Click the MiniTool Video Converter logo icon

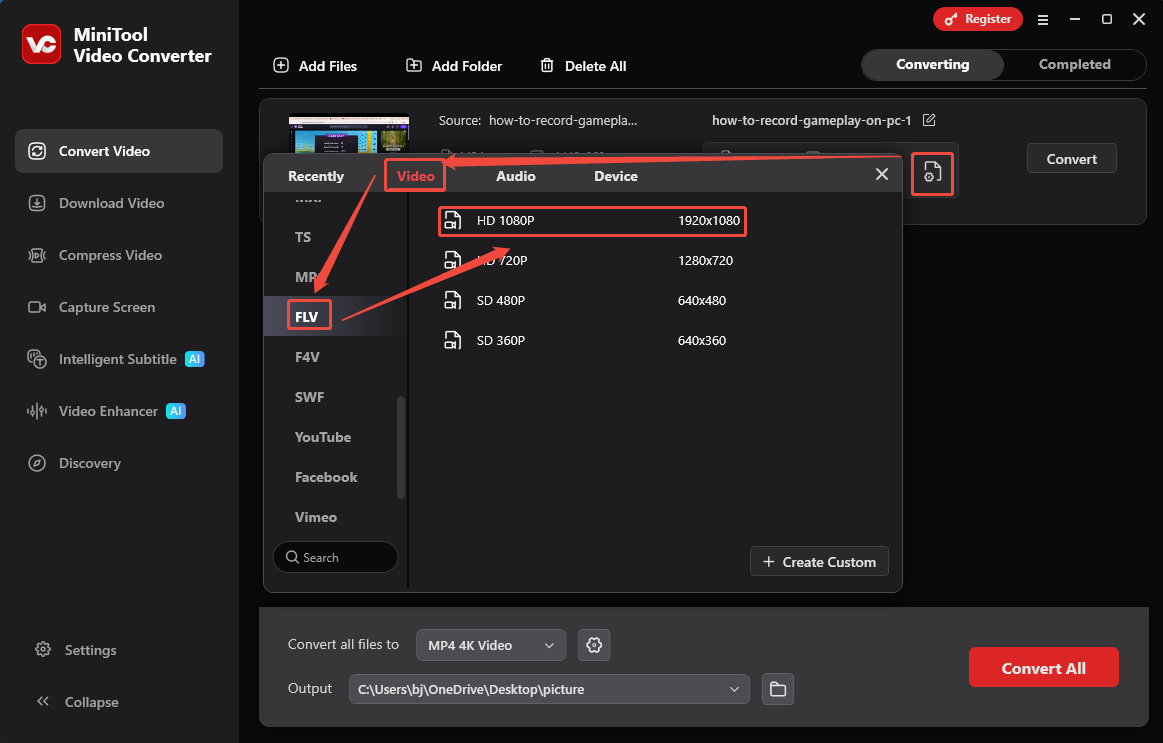42,44
